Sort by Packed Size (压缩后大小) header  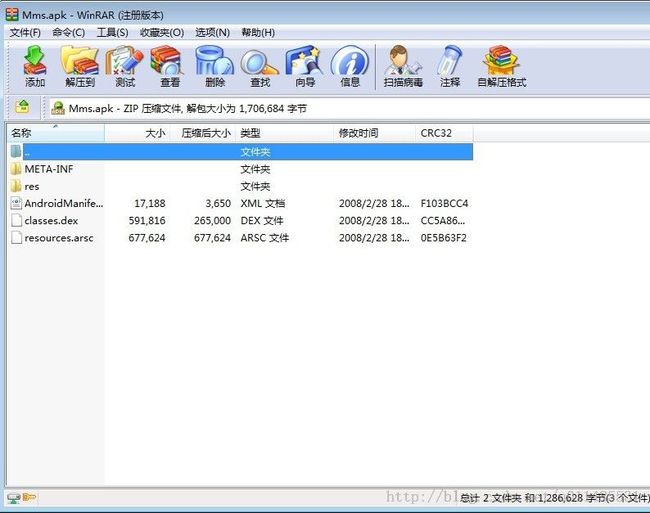203,133
